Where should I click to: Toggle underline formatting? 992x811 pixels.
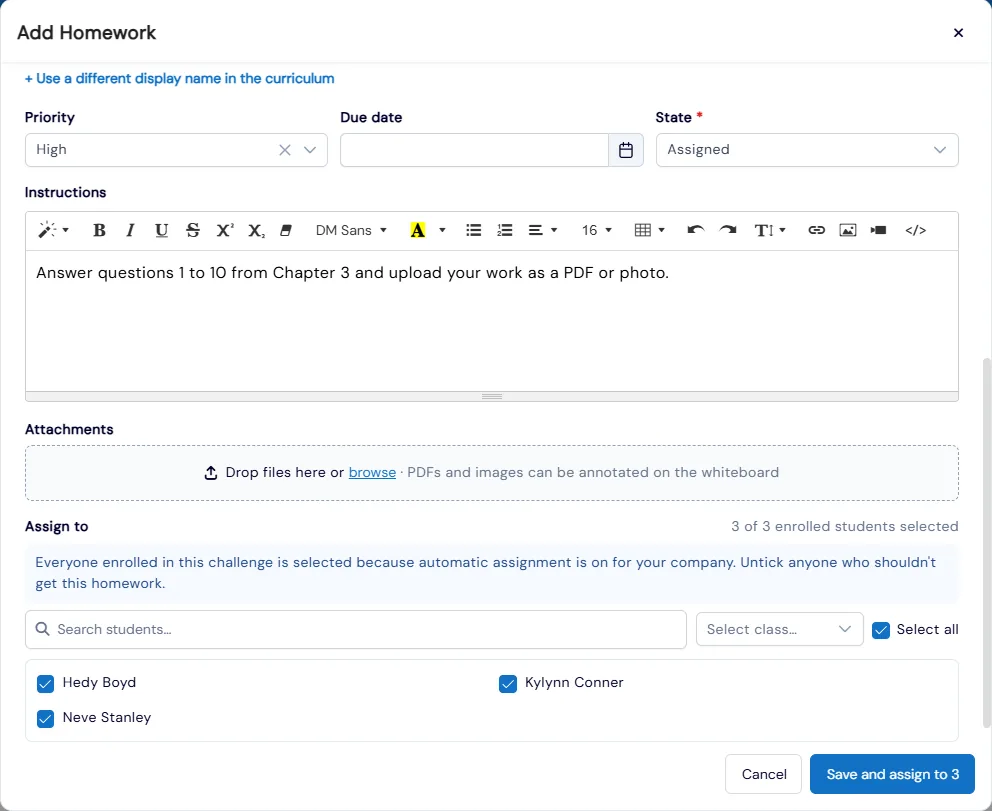161,230
